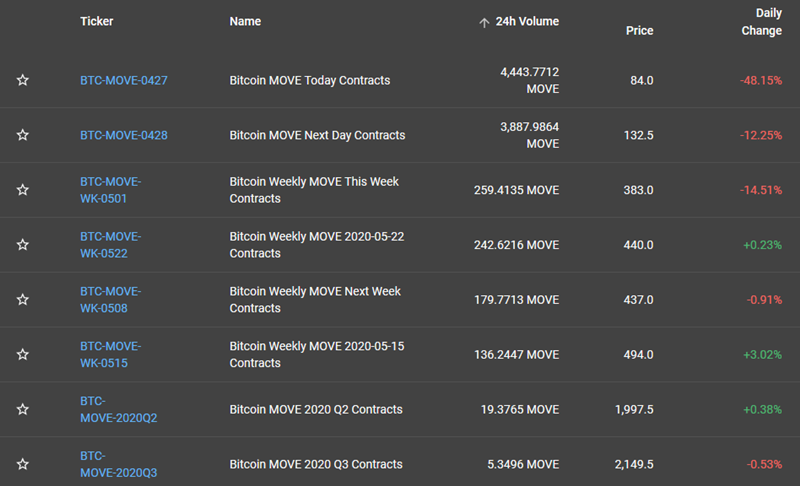Click the sort arrow next to 24h Volume
800x486 pixels.
coord(484,22)
